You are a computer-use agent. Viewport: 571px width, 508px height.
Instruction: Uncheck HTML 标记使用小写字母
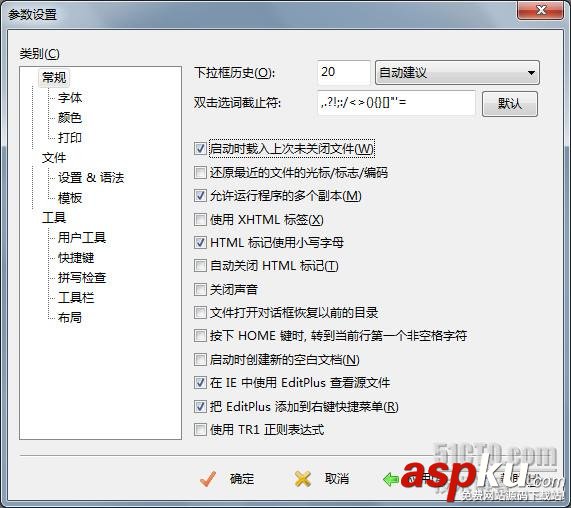coord(200,242)
